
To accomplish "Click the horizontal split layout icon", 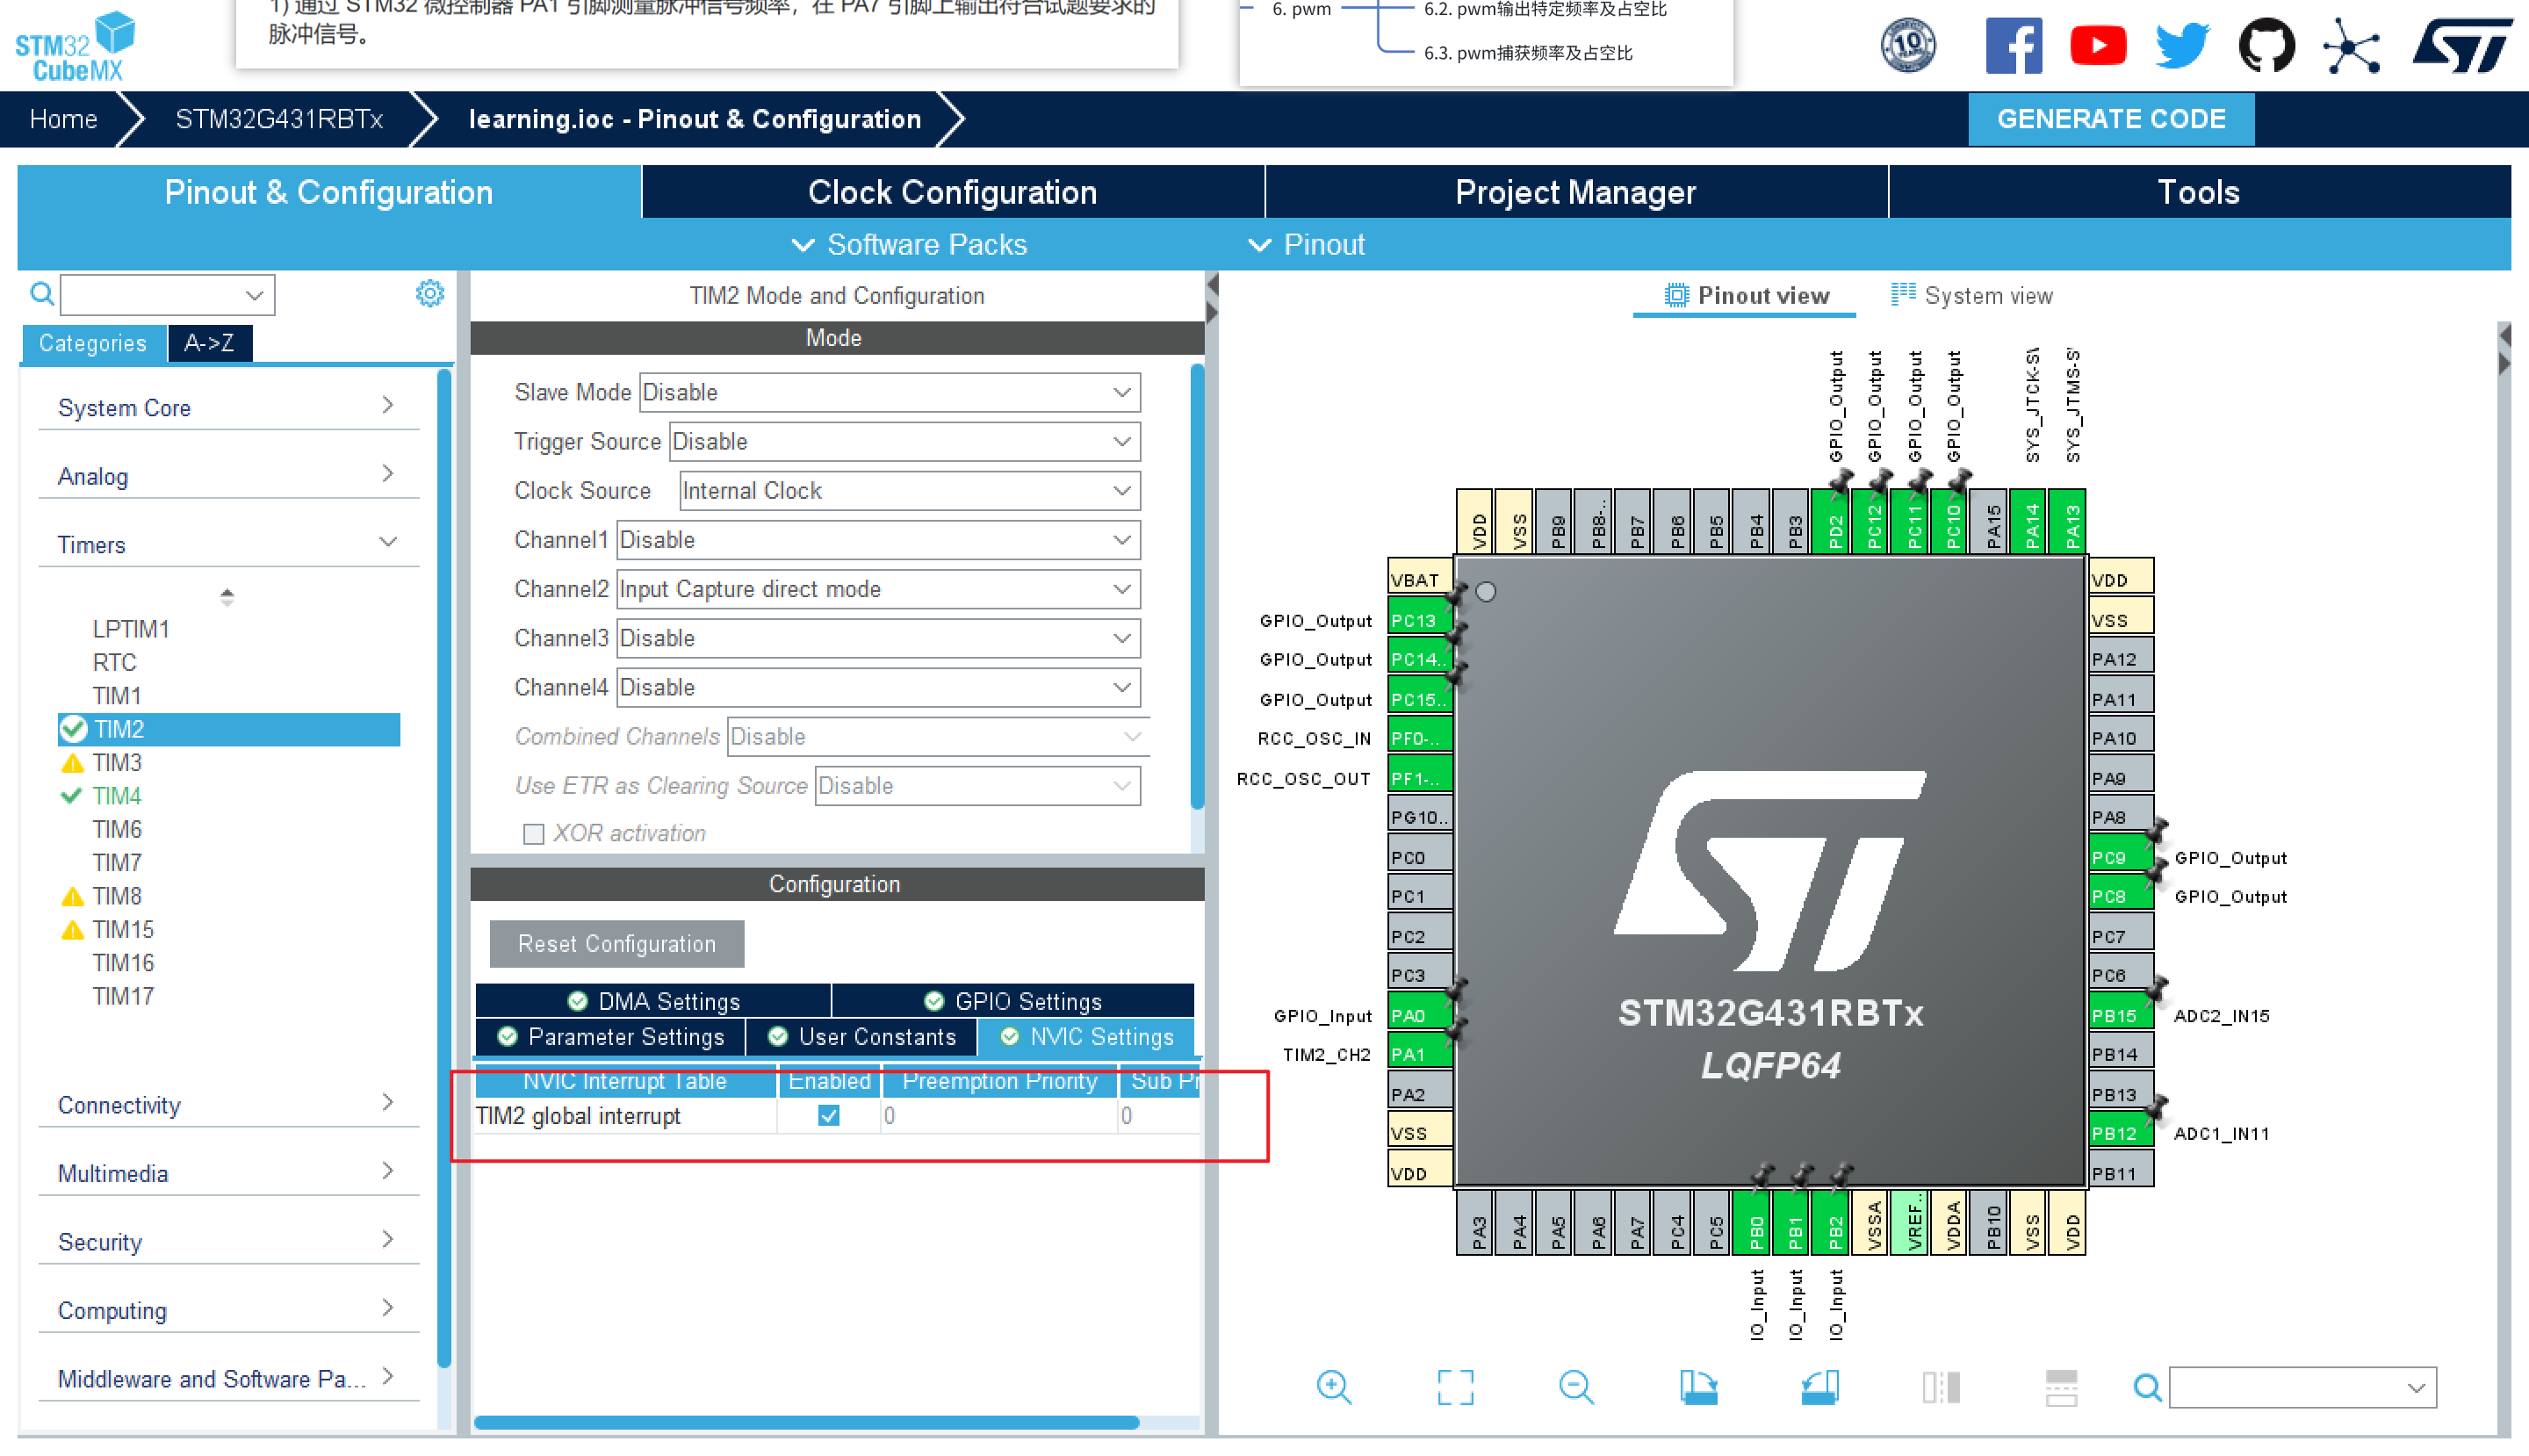I will pos(2061,1387).
